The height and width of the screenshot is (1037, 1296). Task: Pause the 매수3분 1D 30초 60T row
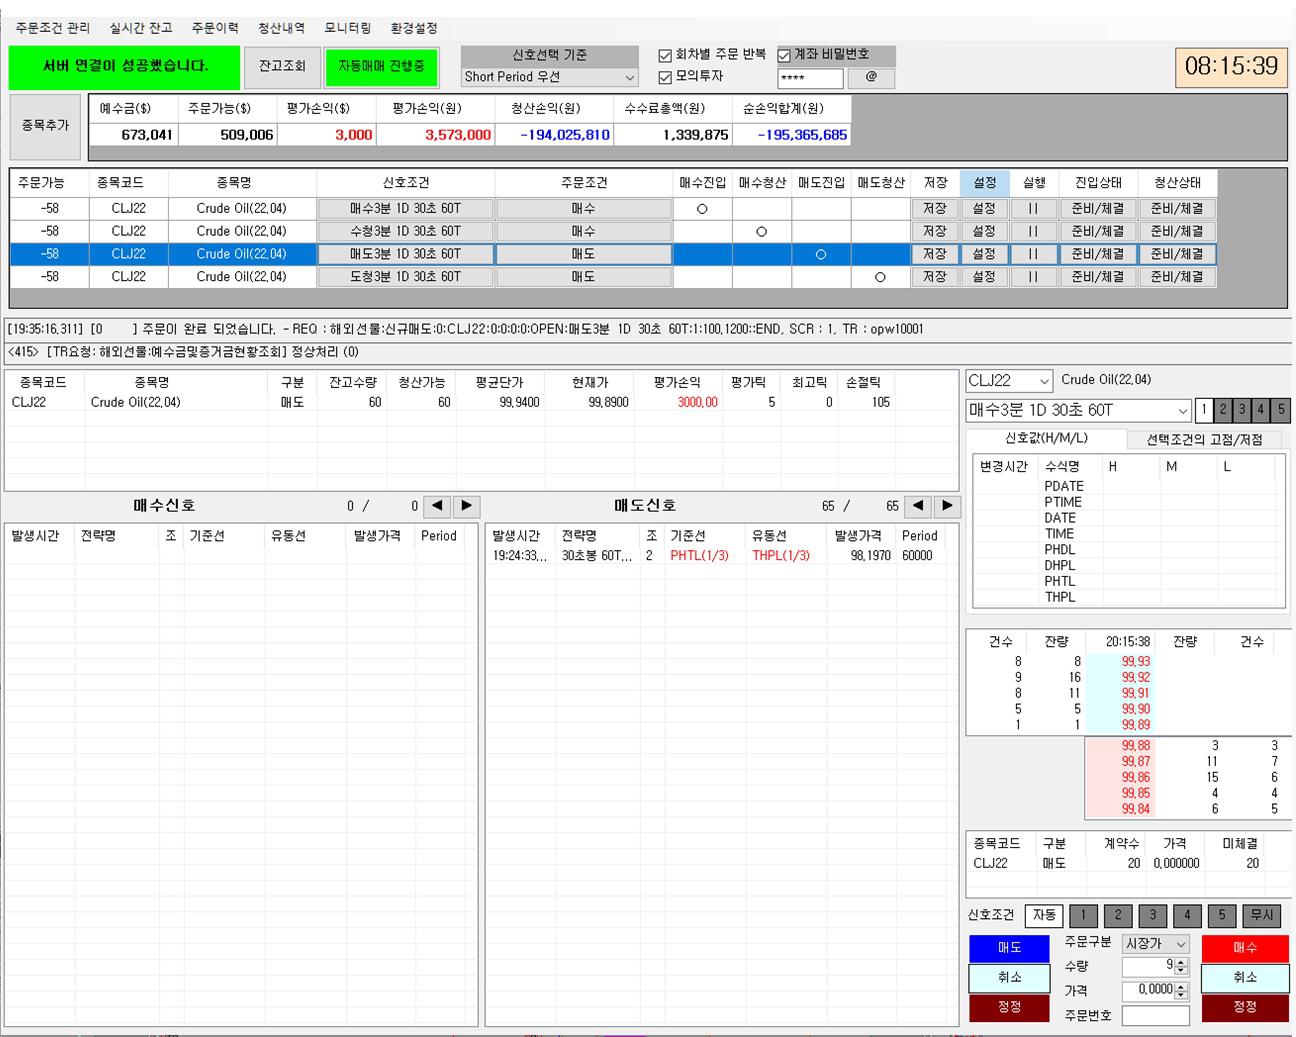pos(1033,209)
